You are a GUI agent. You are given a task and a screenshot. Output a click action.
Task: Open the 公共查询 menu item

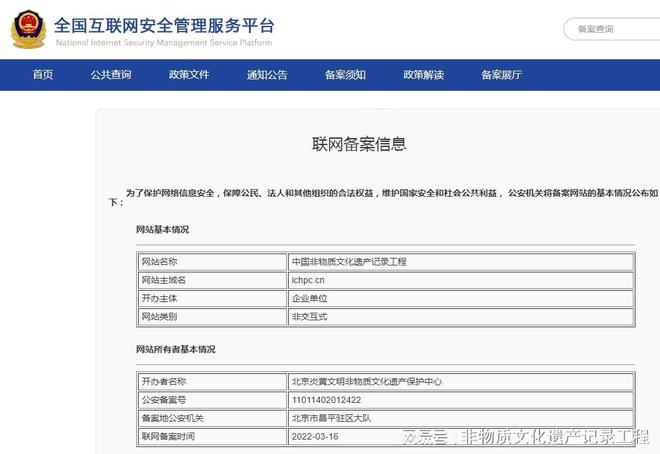coord(111,75)
